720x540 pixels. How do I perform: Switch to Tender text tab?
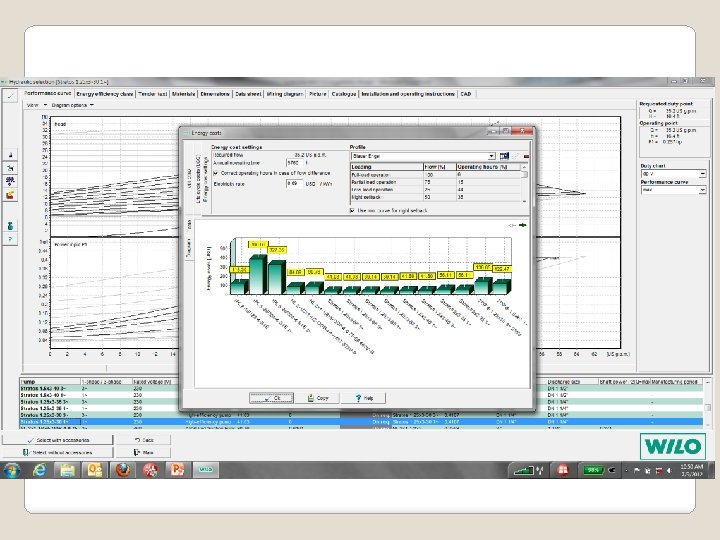click(152, 94)
